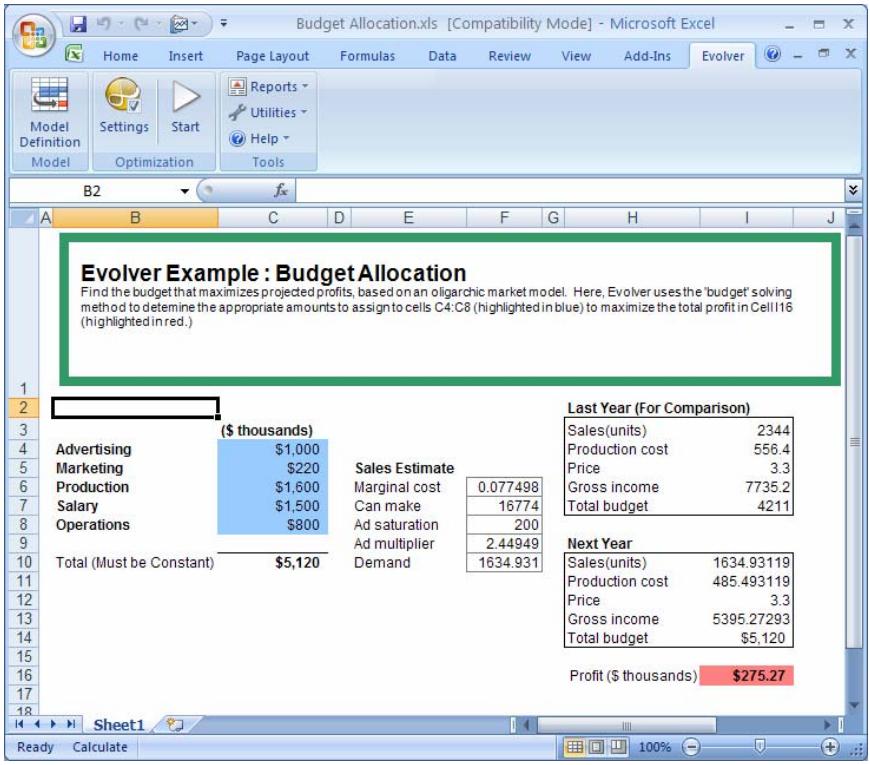Viewport: 870px width, 765px height.
Task: Open the Evolver Model Definition dialog
Action: (x=49, y=112)
